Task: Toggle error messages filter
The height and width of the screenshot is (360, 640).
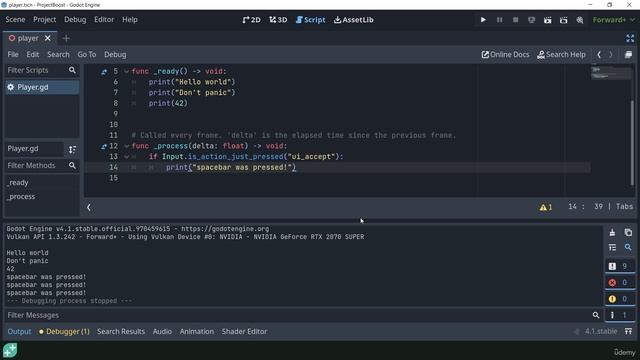Action: click(620, 282)
